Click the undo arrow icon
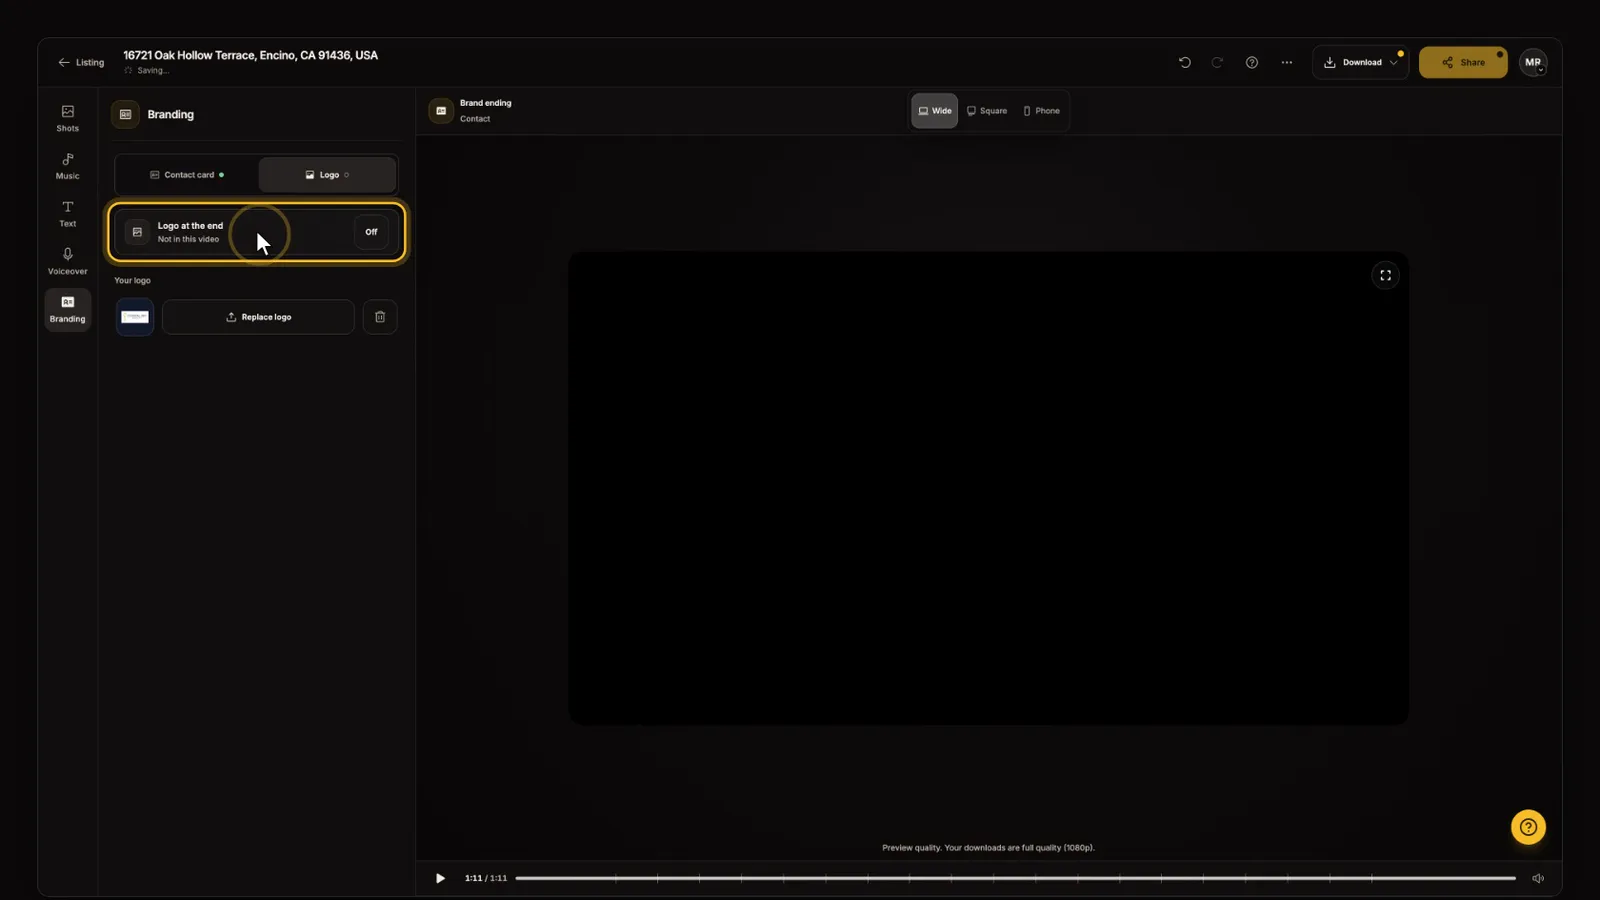Image resolution: width=1600 pixels, height=900 pixels. 1185,62
